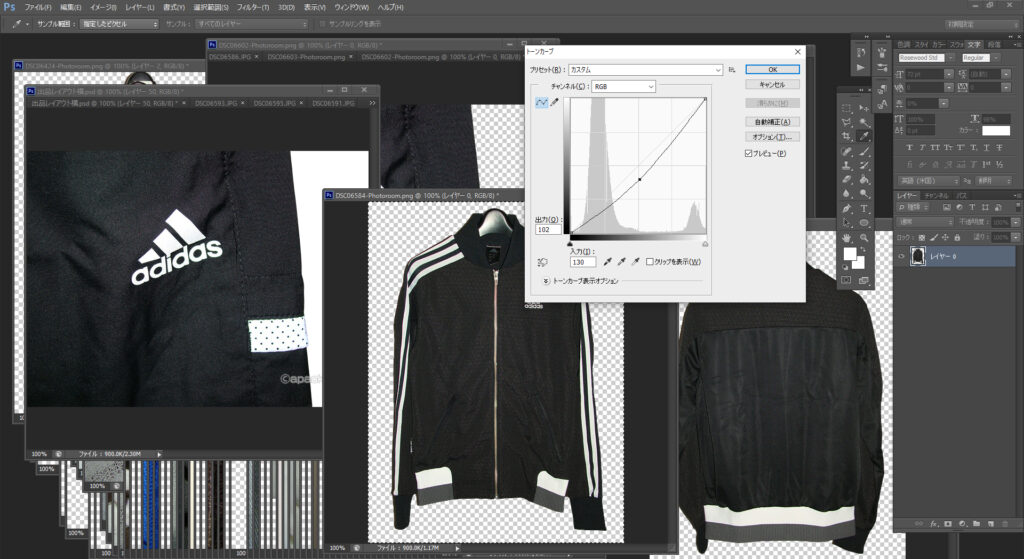Hide レイヤー 0 using its eye icon

coord(901,257)
